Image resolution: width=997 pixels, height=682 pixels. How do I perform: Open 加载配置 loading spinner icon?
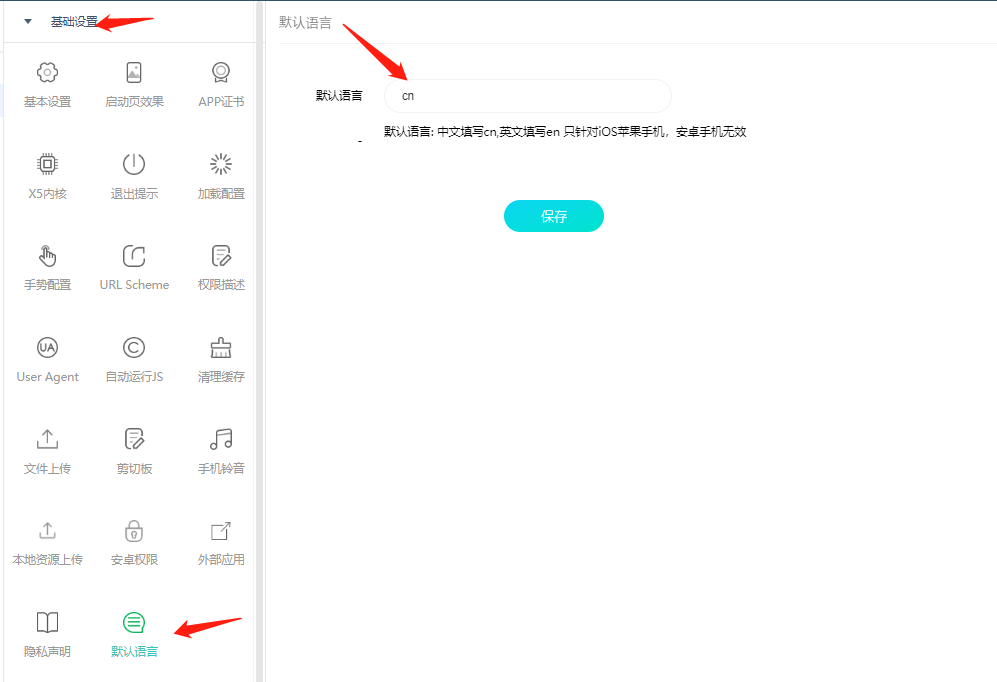point(221,164)
